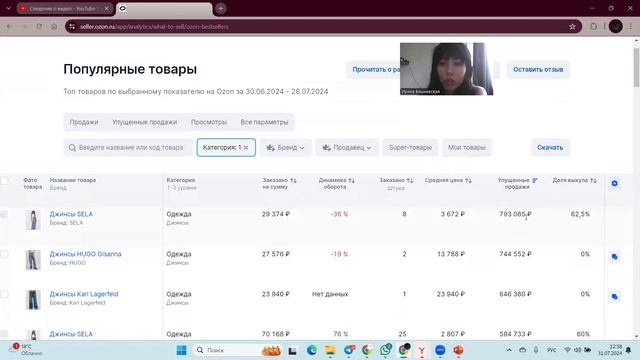The height and width of the screenshot is (360, 640).
Task: Open Zoom app from taskbar
Action: pyautogui.click(x=440, y=350)
